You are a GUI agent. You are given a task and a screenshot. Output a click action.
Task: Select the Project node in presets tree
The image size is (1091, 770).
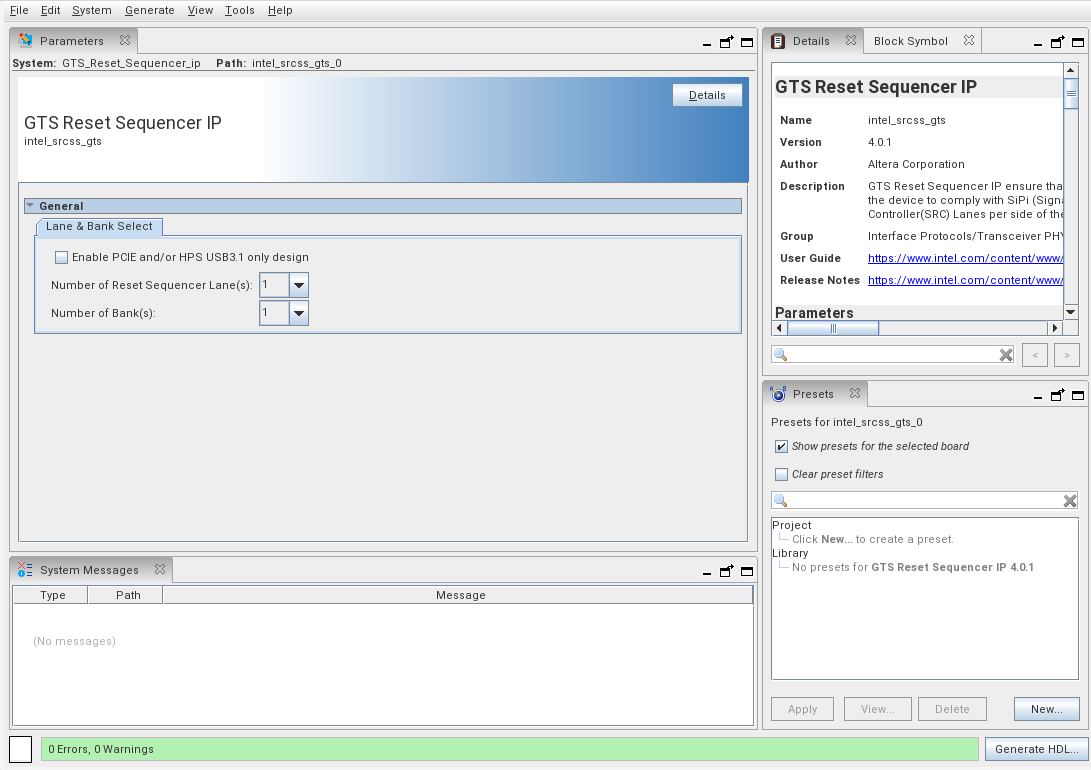(792, 525)
